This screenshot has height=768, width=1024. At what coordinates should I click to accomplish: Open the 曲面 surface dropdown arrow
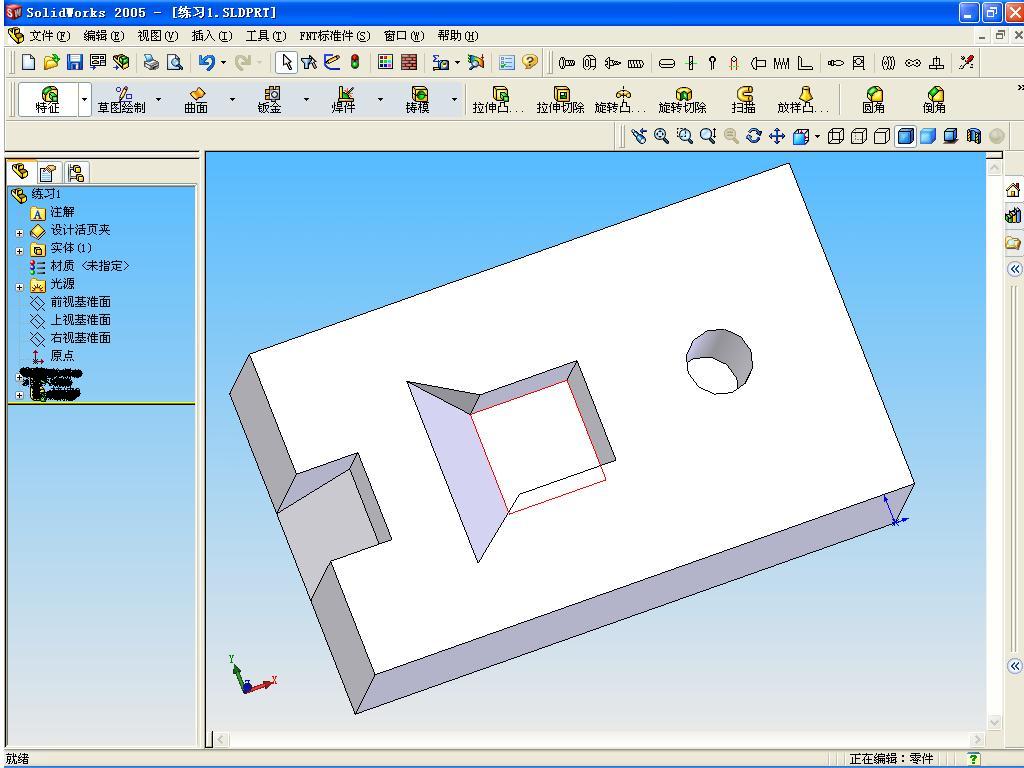(x=232, y=100)
